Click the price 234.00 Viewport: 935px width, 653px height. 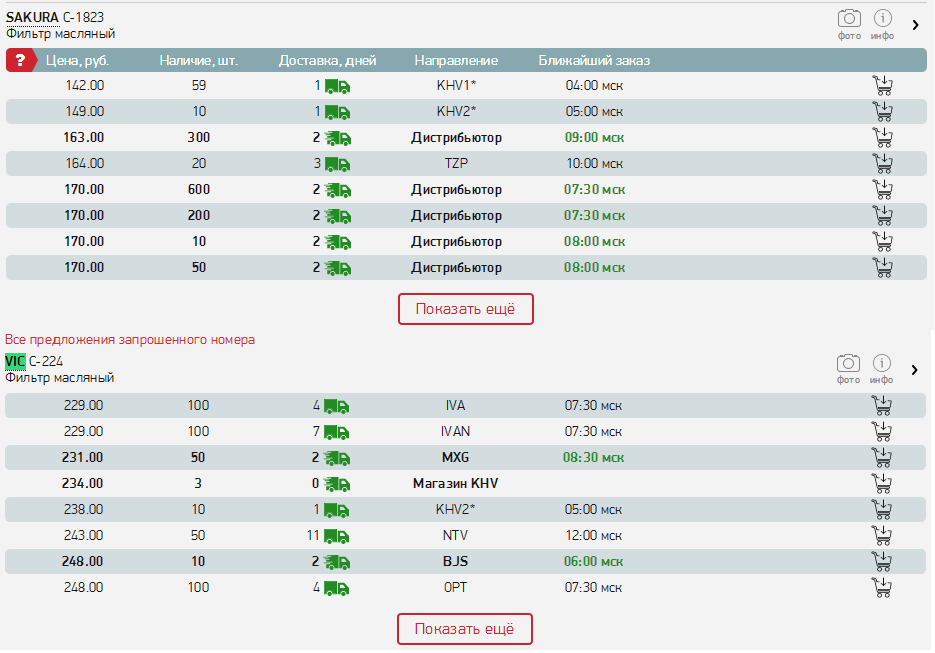(82, 484)
